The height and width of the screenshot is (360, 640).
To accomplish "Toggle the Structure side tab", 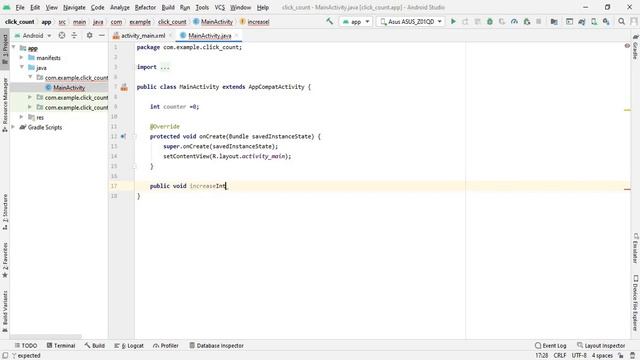I will click(5, 212).
